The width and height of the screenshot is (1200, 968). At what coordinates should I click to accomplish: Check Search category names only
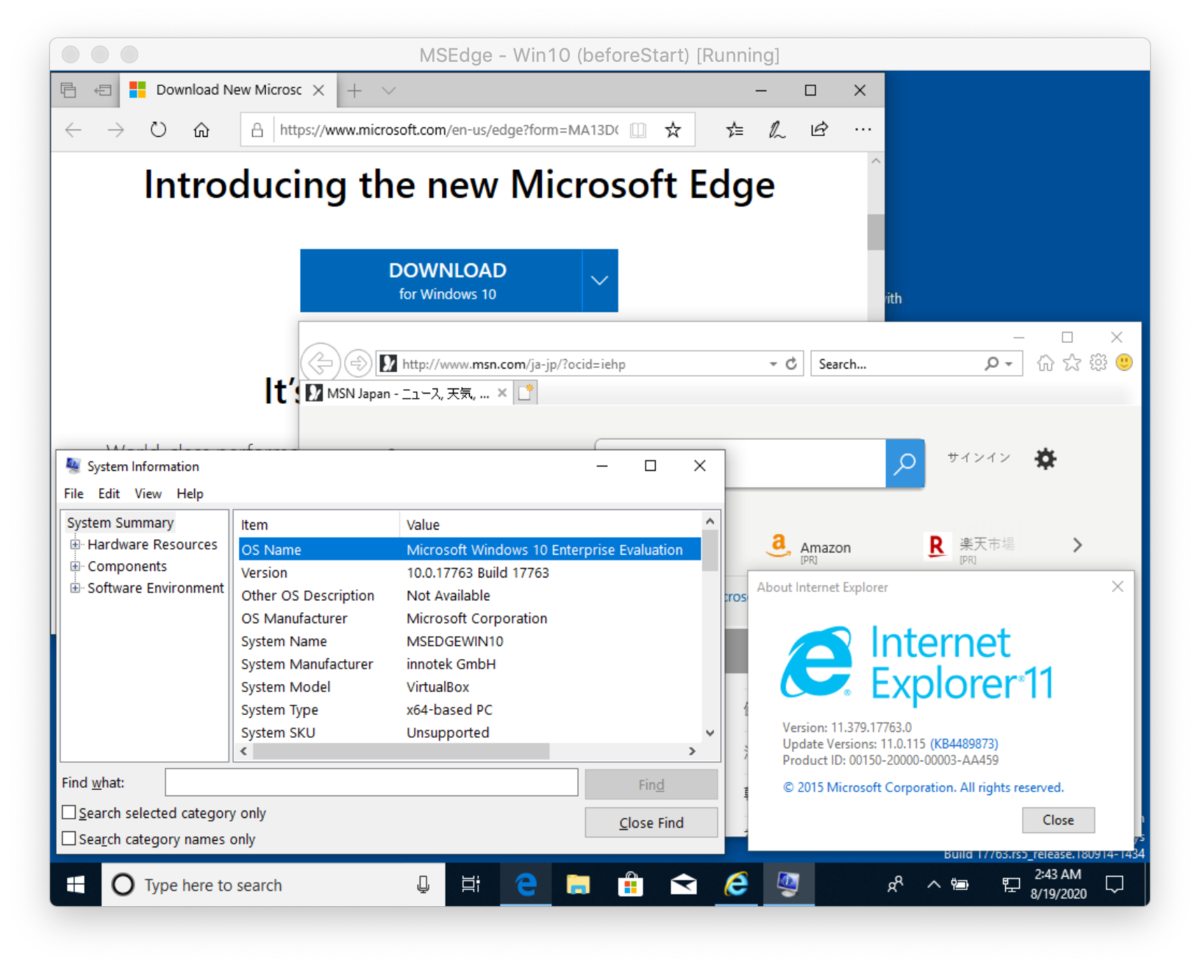pos(69,839)
